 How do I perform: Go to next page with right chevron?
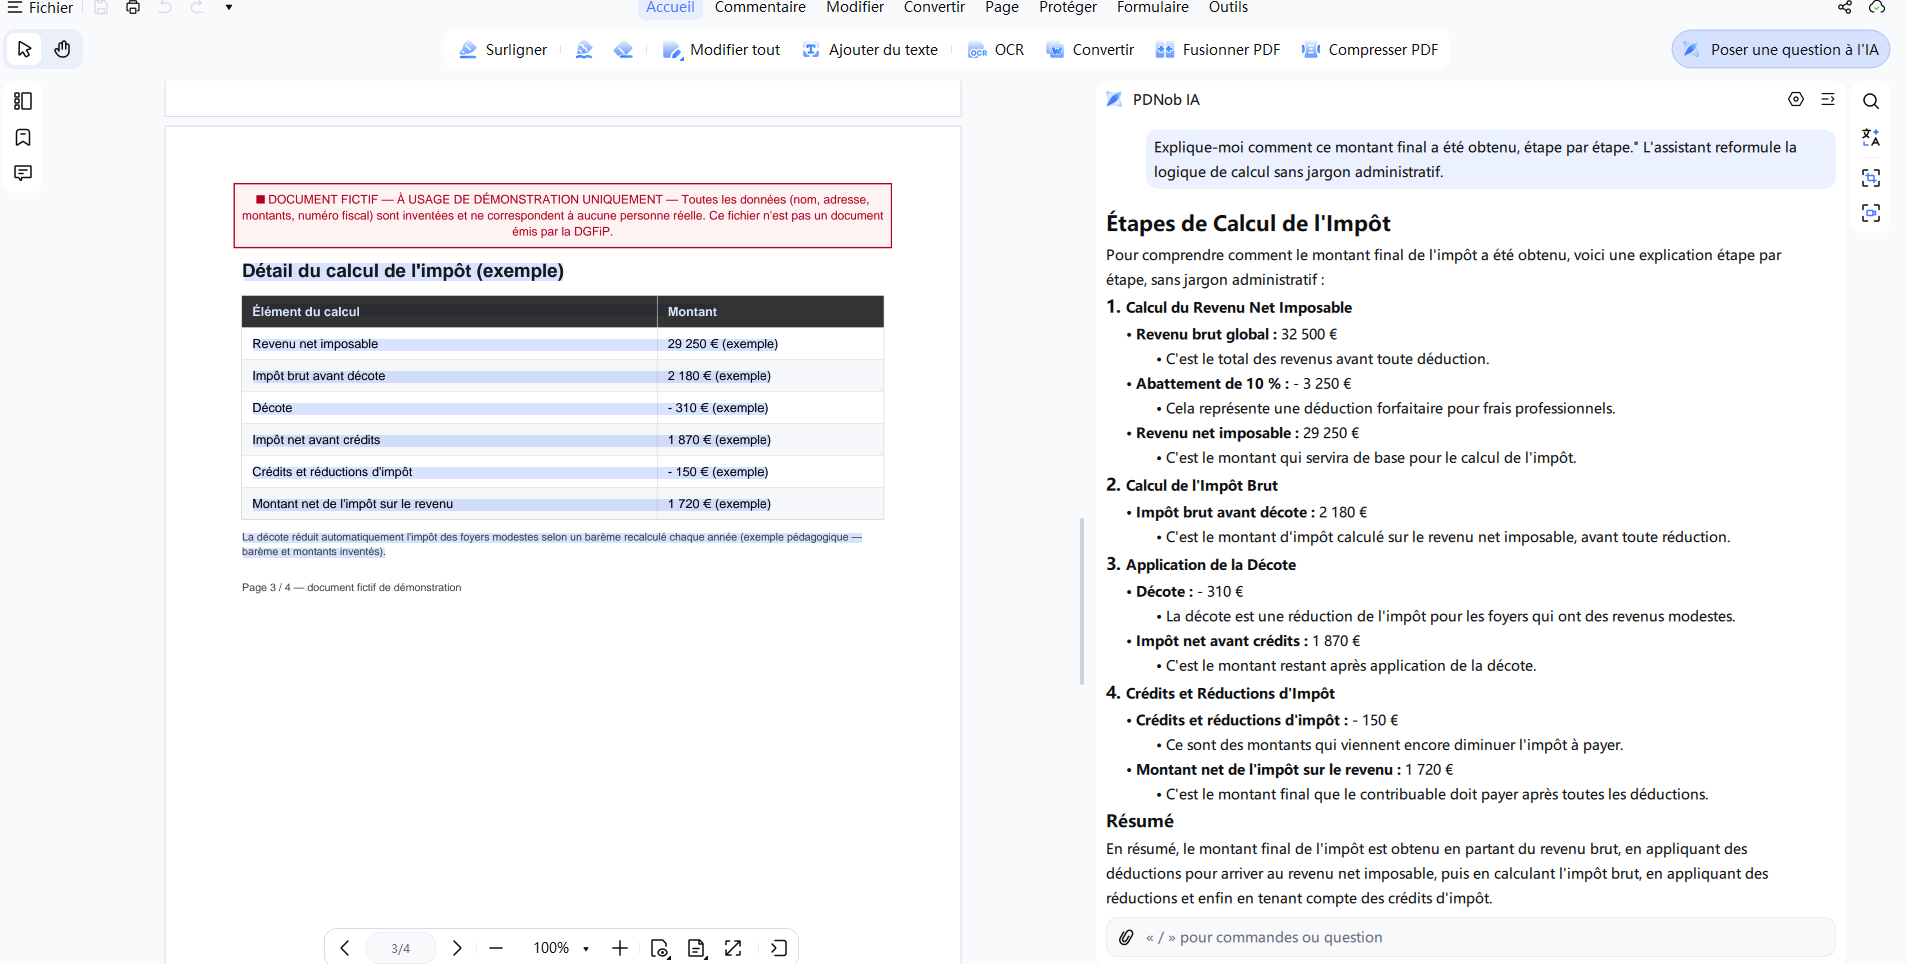tap(457, 948)
